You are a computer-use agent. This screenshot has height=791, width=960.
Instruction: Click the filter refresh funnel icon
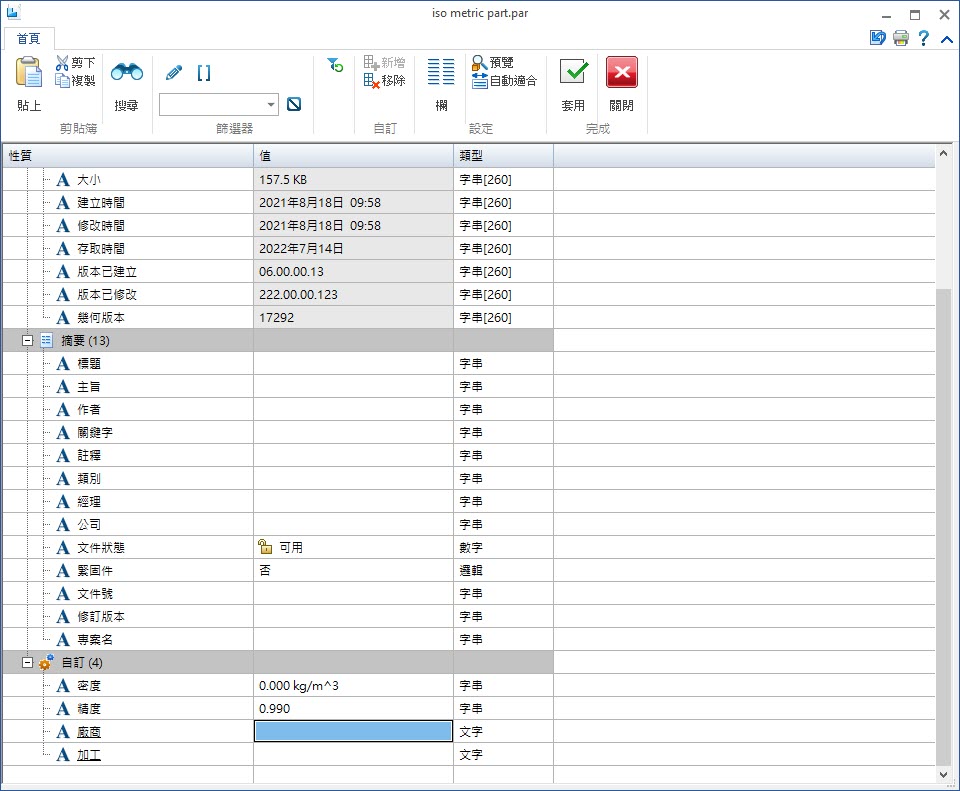[335, 65]
